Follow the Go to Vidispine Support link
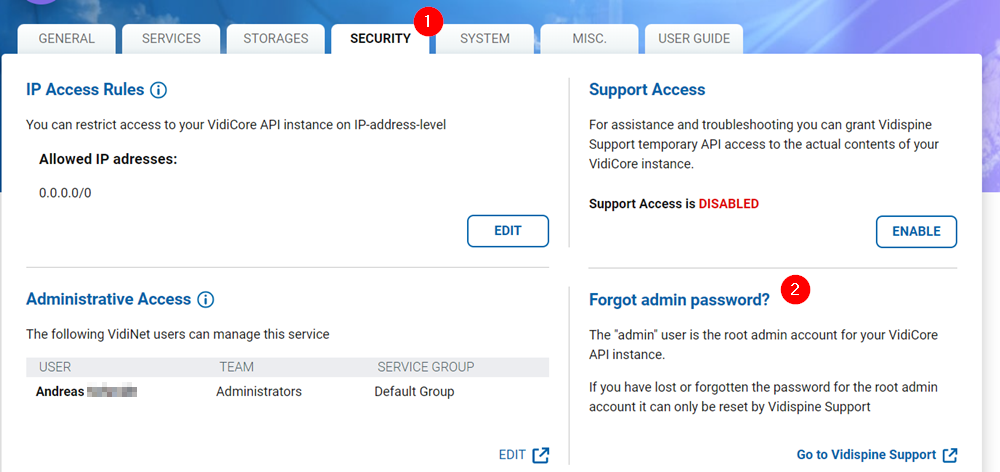The width and height of the screenshot is (1000, 472). (866, 455)
